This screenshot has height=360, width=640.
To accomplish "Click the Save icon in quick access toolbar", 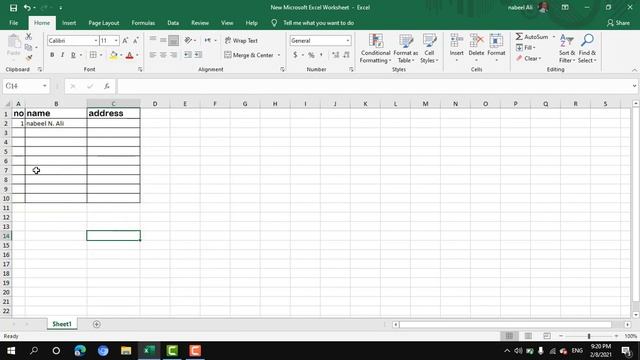I will click(13, 8).
